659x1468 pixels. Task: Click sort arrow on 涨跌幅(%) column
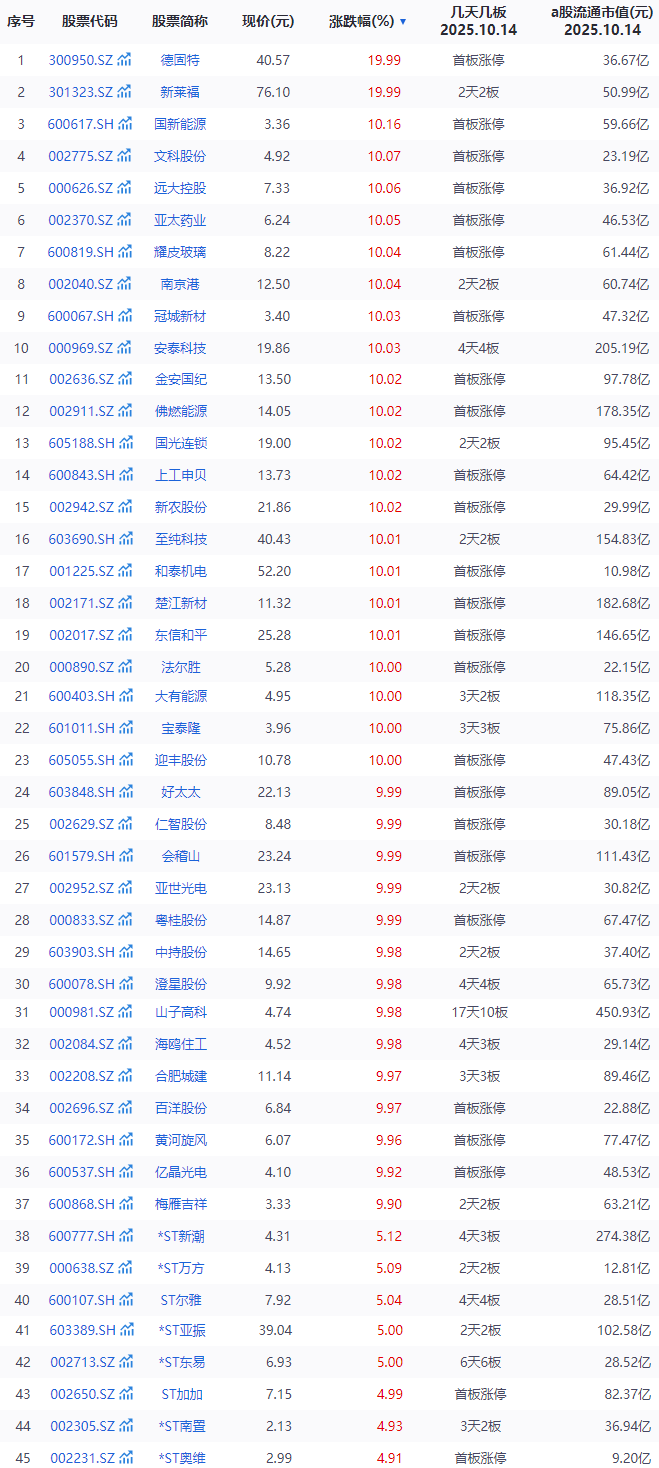[x=403, y=21]
